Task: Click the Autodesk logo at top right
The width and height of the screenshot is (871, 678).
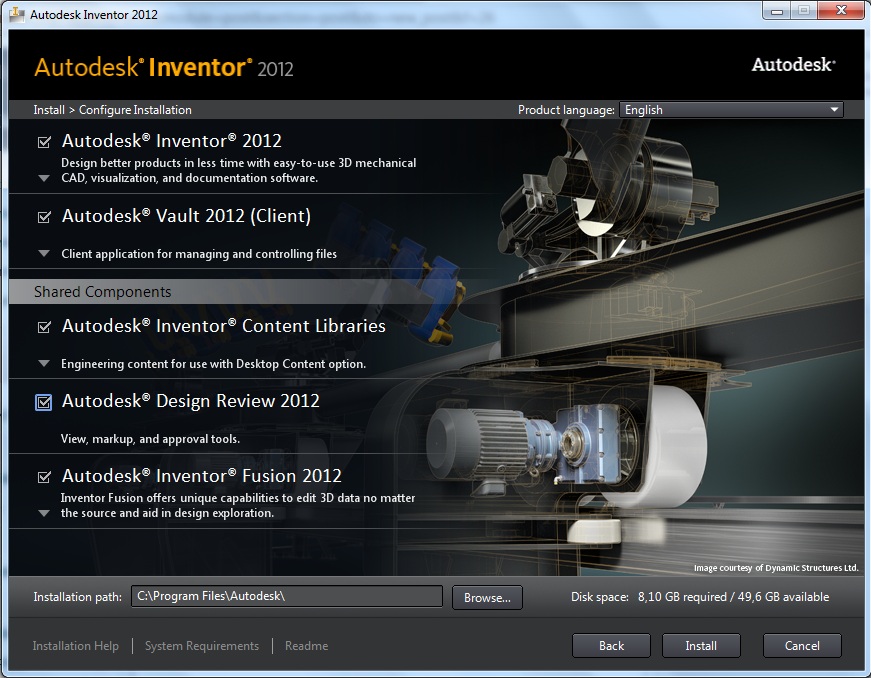Action: pos(793,65)
